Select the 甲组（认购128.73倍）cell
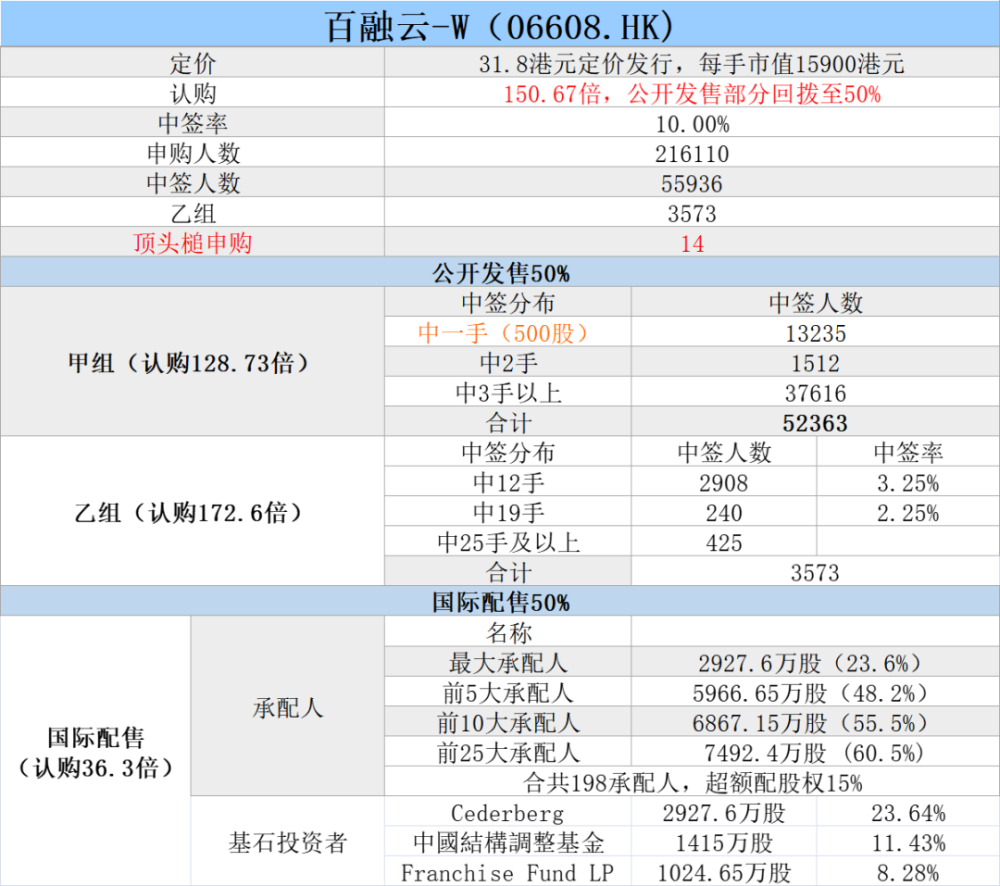Screen dimensions: 1000x886 (192, 363)
